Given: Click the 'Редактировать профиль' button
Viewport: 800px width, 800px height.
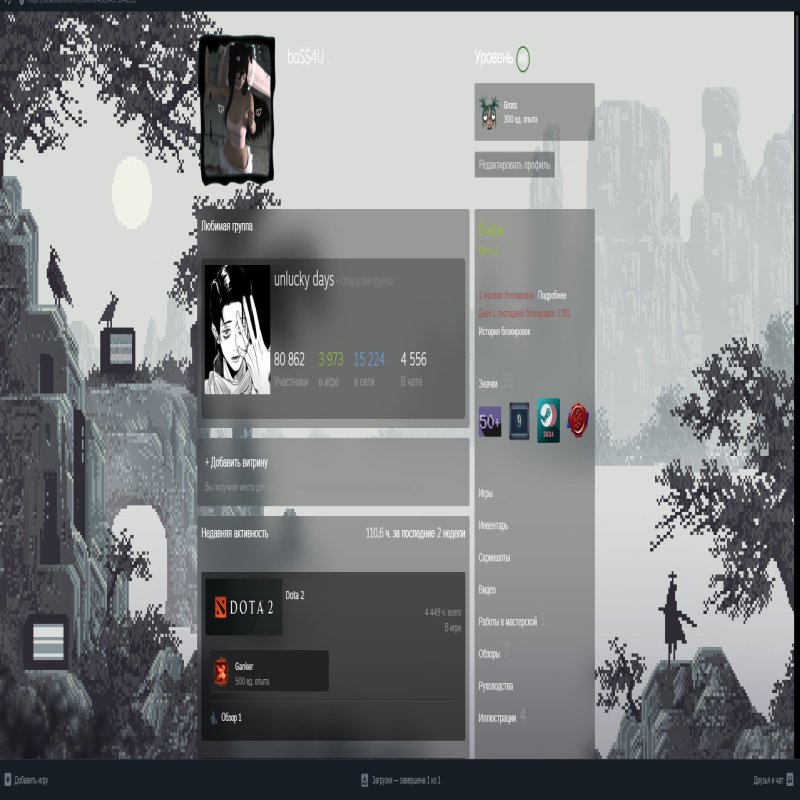Looking at the screenshot, I should pyautogui.click(x=514, y=165).
